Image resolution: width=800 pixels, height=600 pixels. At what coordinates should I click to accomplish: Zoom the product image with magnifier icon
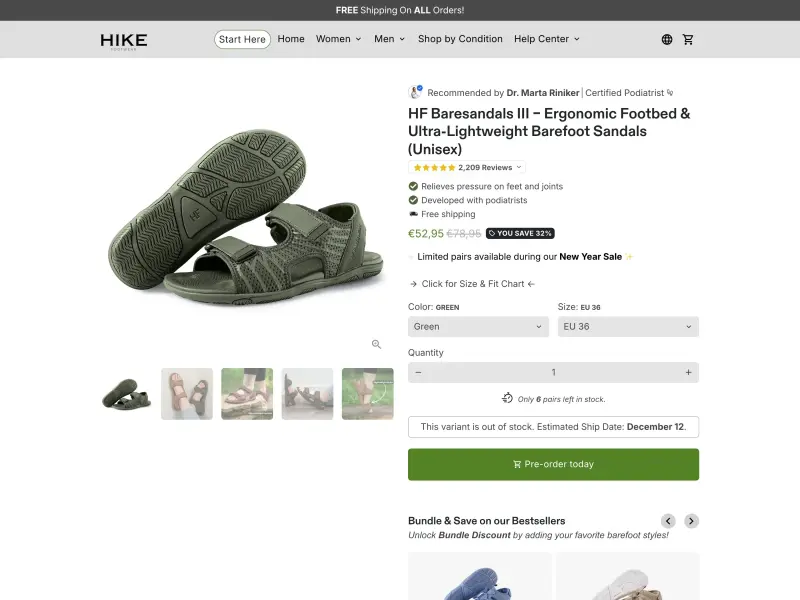coord(377,344)
